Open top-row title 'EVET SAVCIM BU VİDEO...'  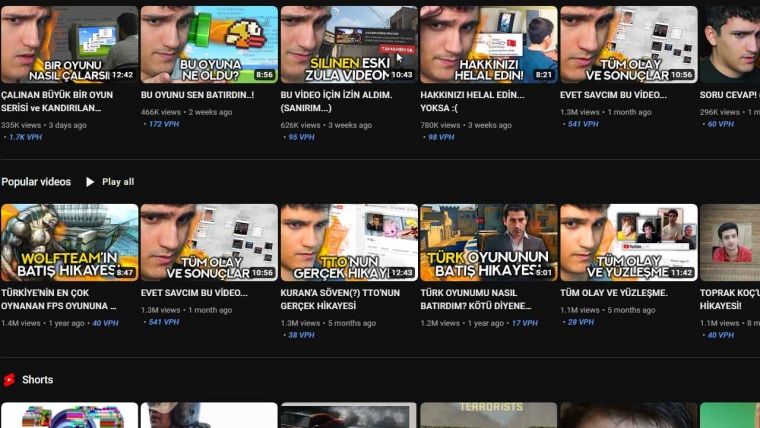pyautogui.click(x=613, y=95)
